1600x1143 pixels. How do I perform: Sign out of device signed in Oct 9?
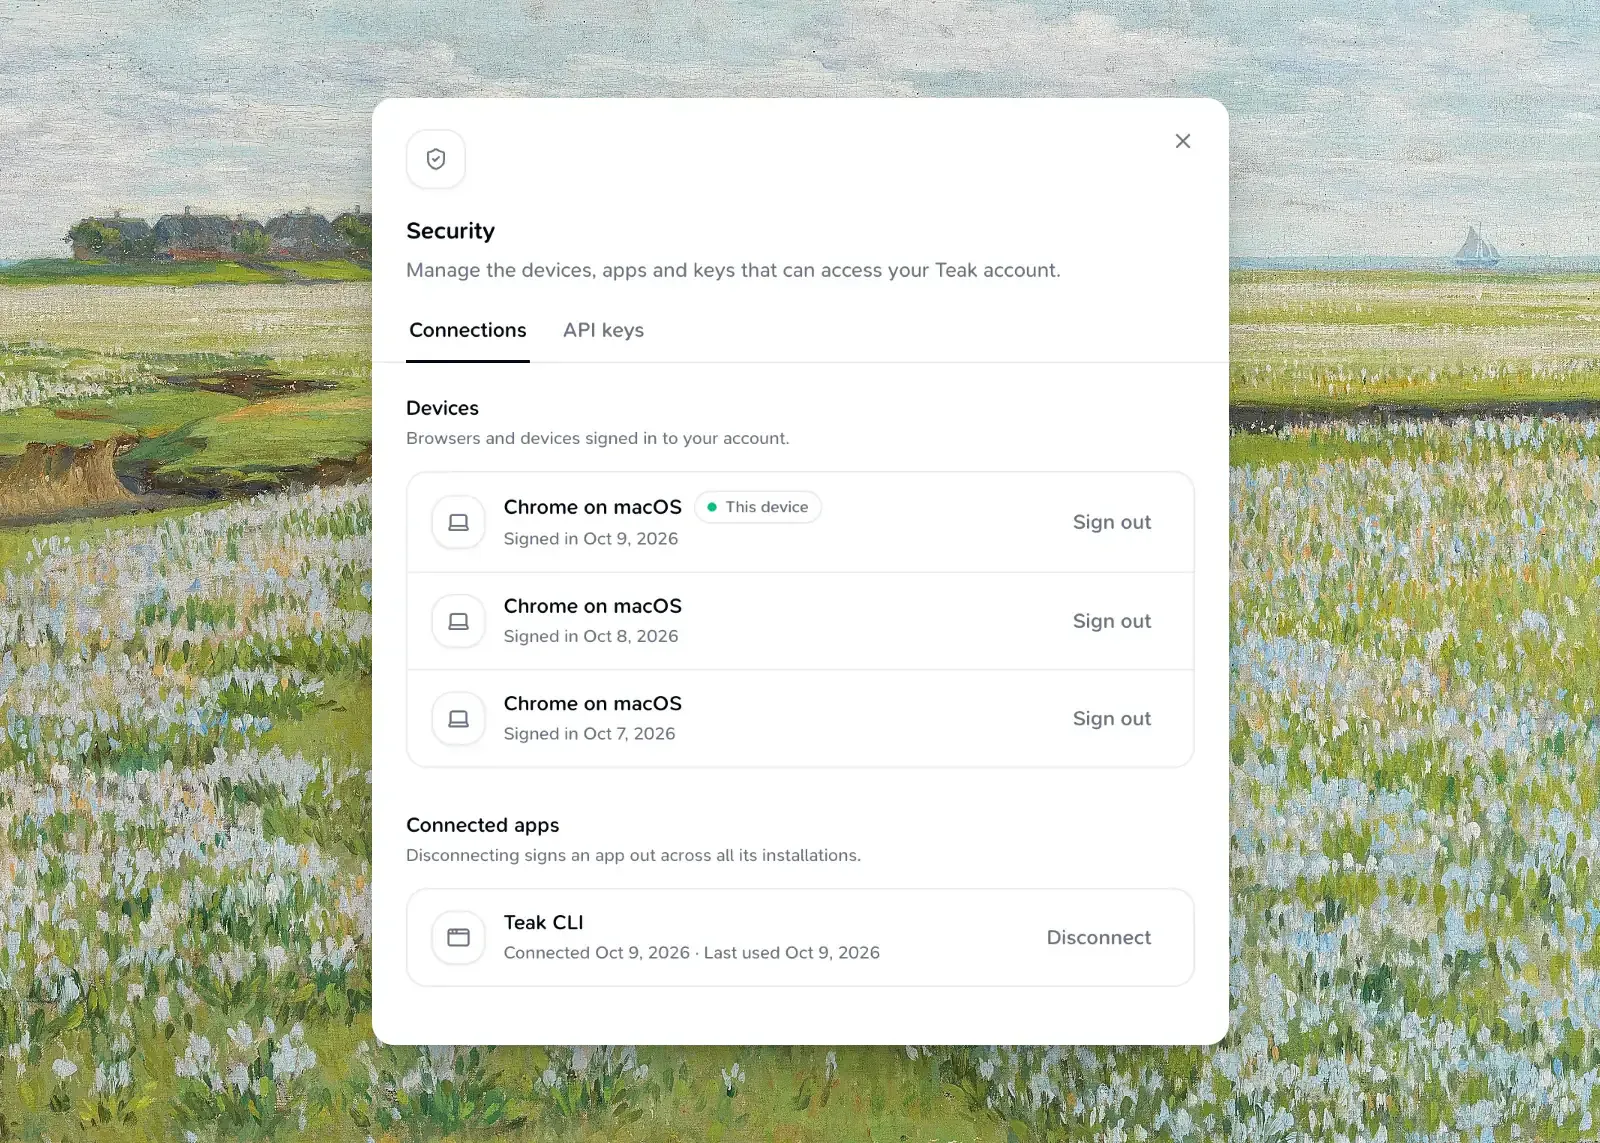(1112, 522)
